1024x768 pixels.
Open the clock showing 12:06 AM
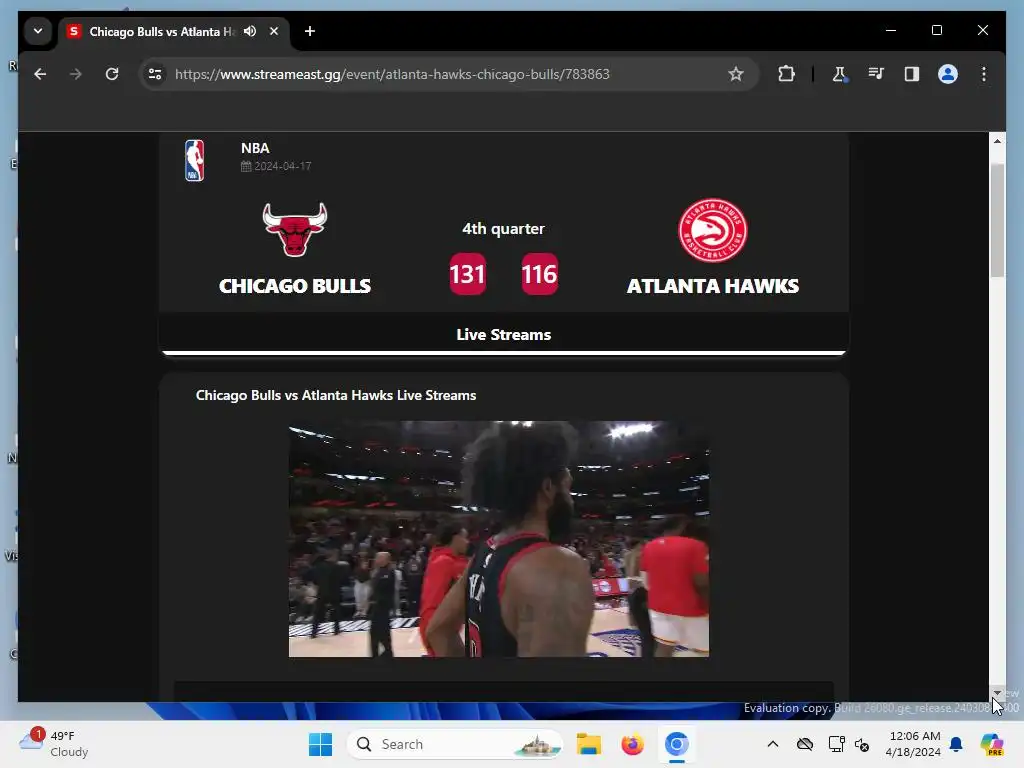coord(914,744)
